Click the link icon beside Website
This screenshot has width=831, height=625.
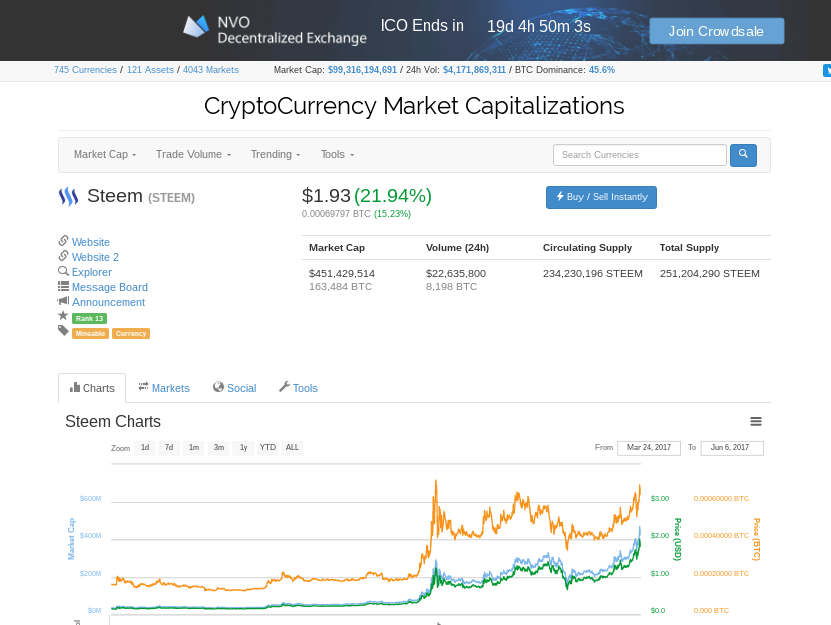(x=64, y=241)
